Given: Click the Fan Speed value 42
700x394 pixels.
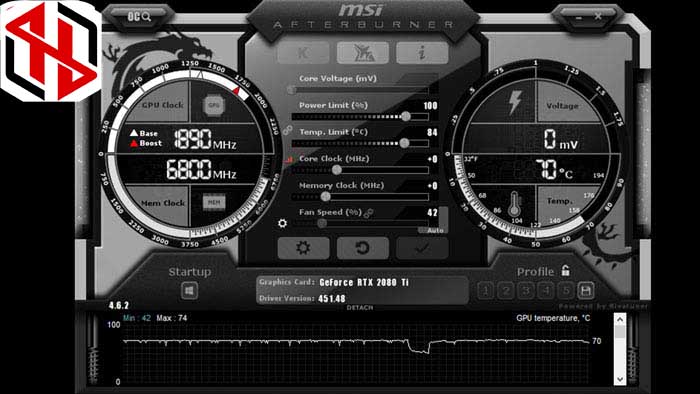Looking at the screenshot, I should [432, 213].
